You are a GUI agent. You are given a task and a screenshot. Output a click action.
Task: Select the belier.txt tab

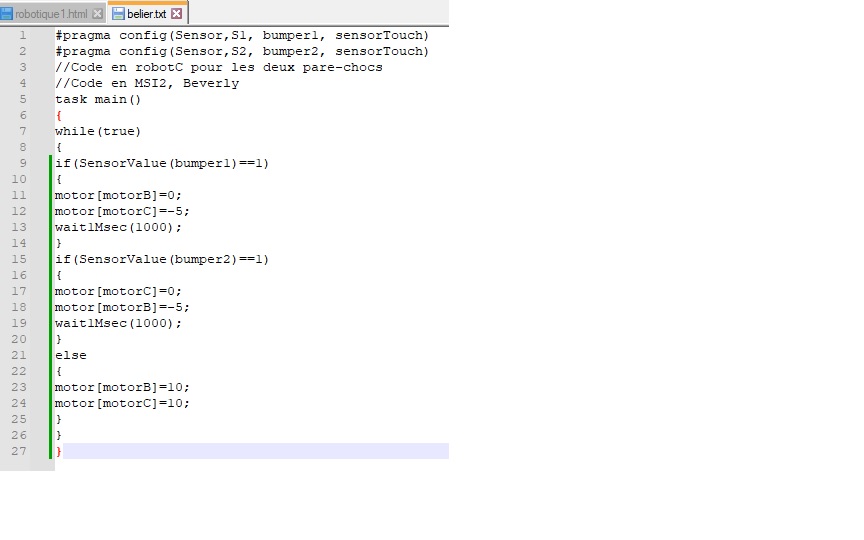click(x=147, y=14)
